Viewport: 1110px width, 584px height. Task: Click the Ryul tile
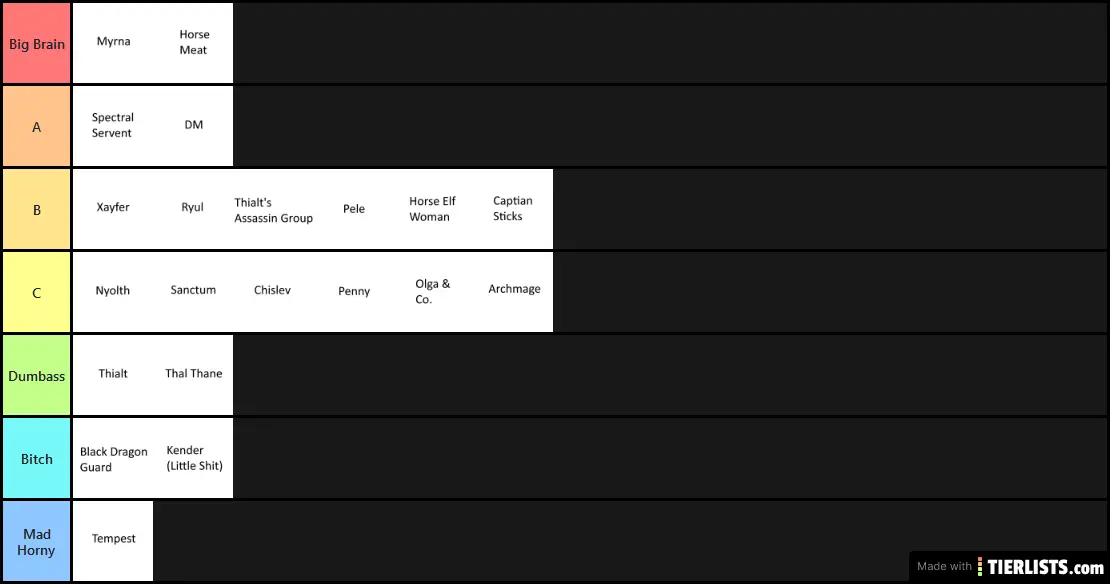(193, 208)
